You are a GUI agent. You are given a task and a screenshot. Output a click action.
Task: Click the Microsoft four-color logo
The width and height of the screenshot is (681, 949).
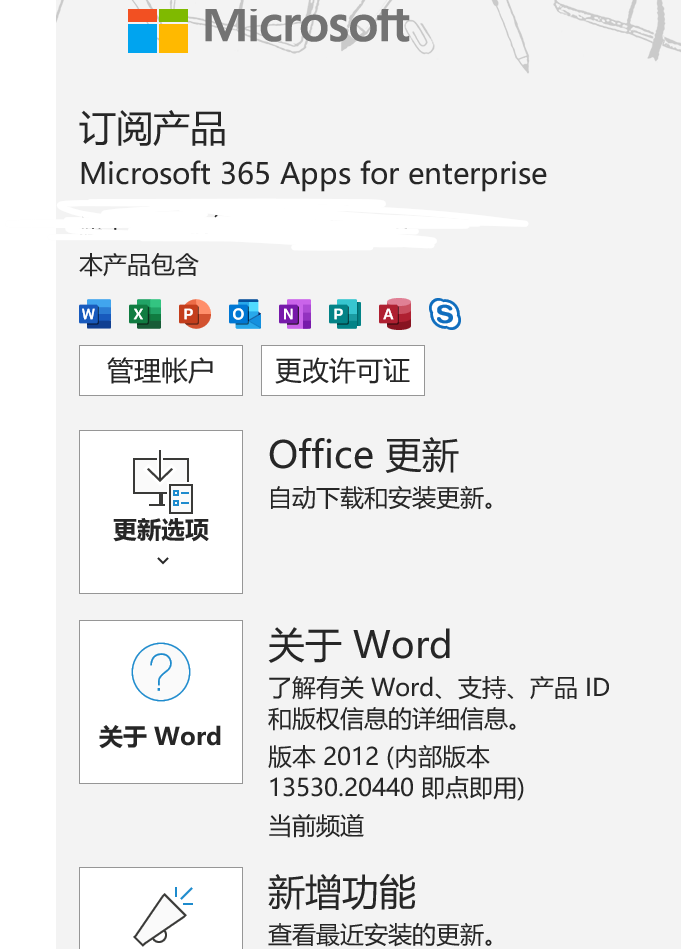158,31
